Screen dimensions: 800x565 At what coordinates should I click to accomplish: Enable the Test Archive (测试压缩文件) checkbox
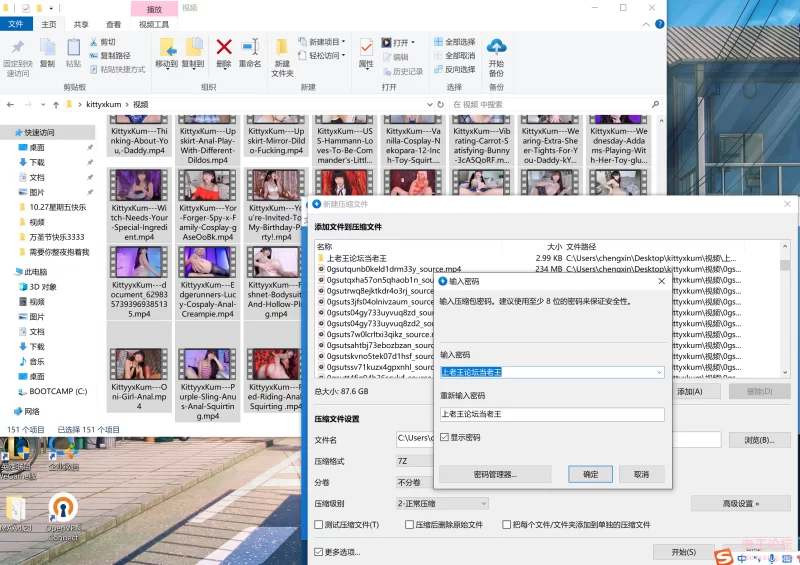(319, 524)
